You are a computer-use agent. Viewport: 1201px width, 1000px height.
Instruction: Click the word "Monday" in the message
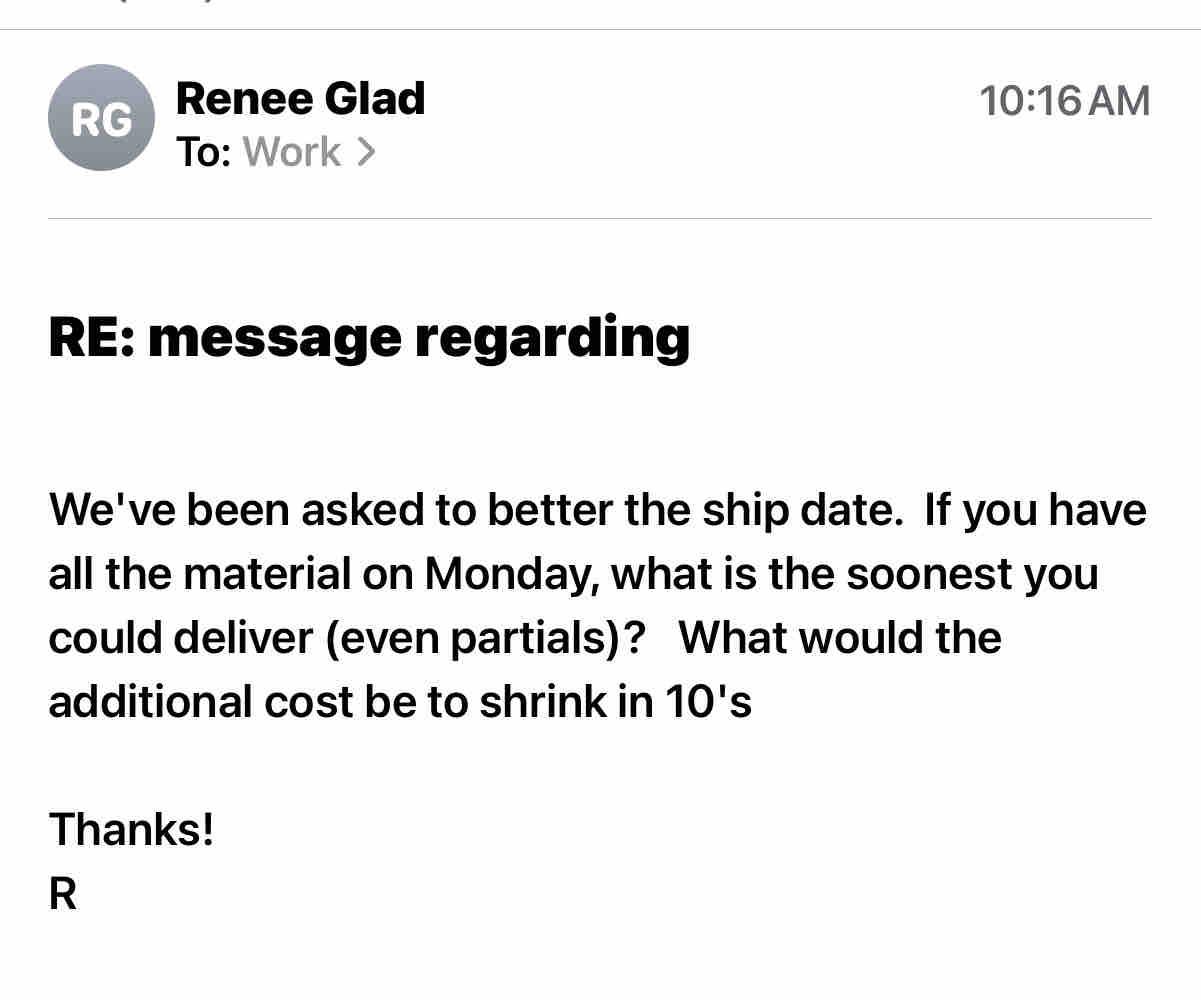pos(510,575)
